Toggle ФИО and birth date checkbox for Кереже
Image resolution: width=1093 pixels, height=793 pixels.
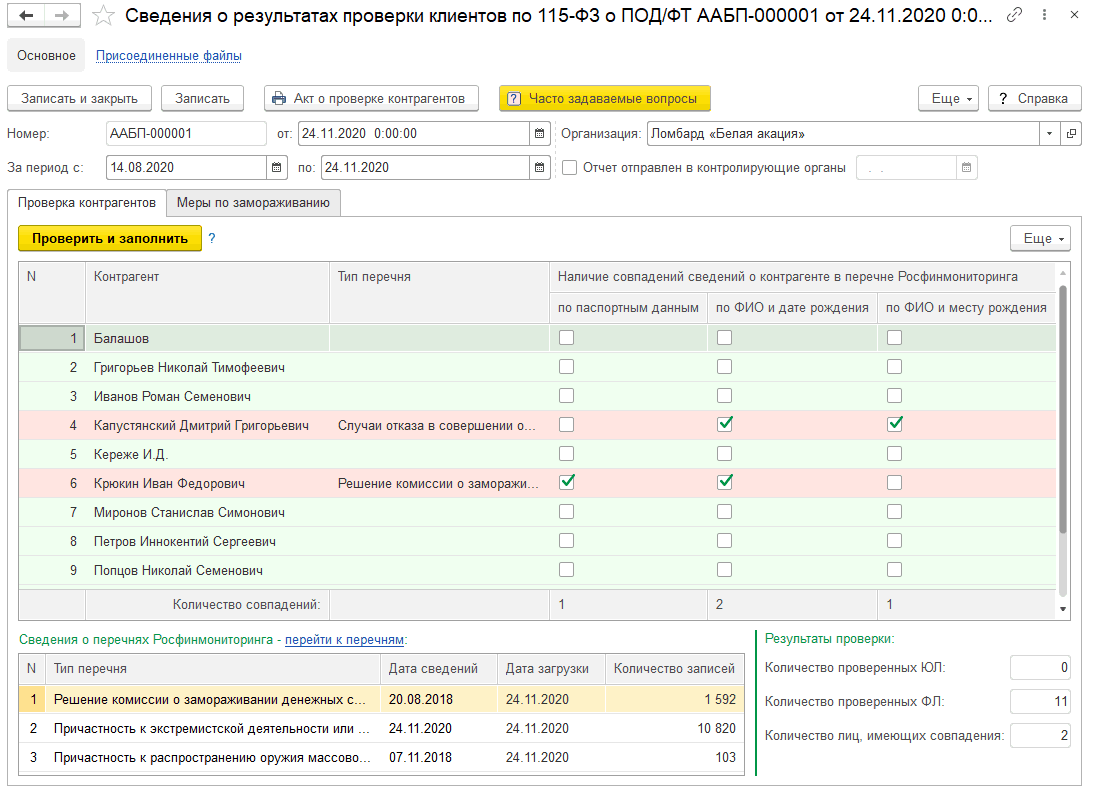[x=725, y=454]
